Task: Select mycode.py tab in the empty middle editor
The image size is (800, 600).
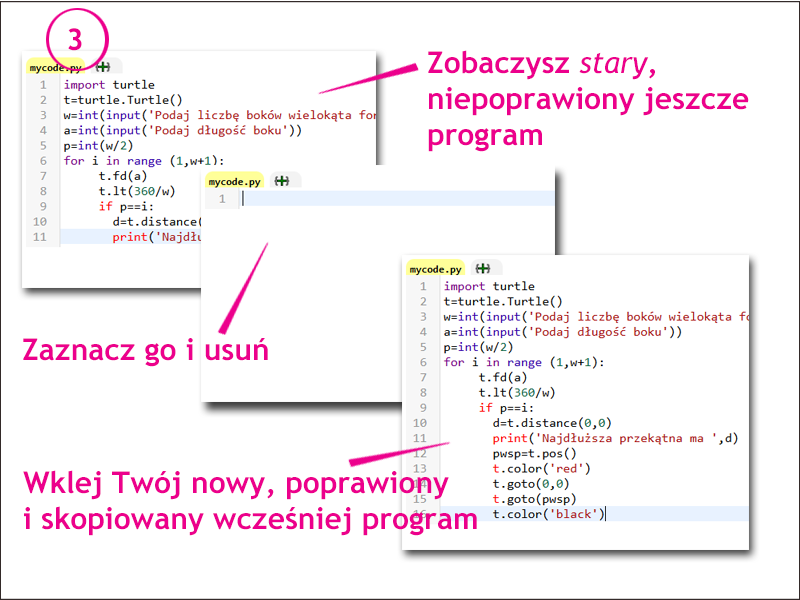Action: 234,181
